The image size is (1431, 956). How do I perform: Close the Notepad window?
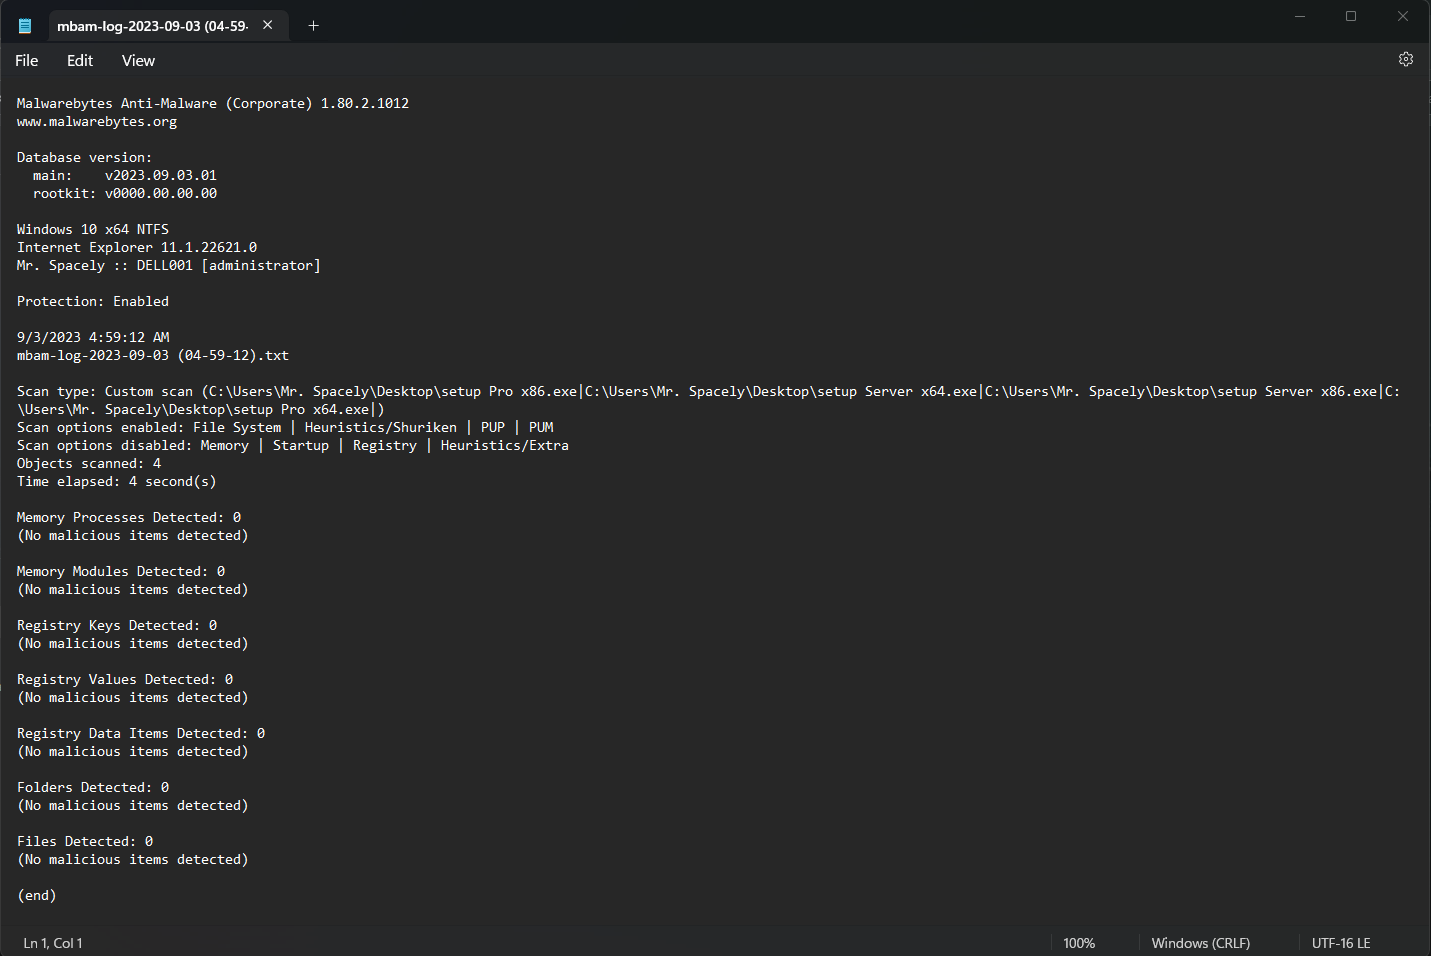tap(1402, 16)
